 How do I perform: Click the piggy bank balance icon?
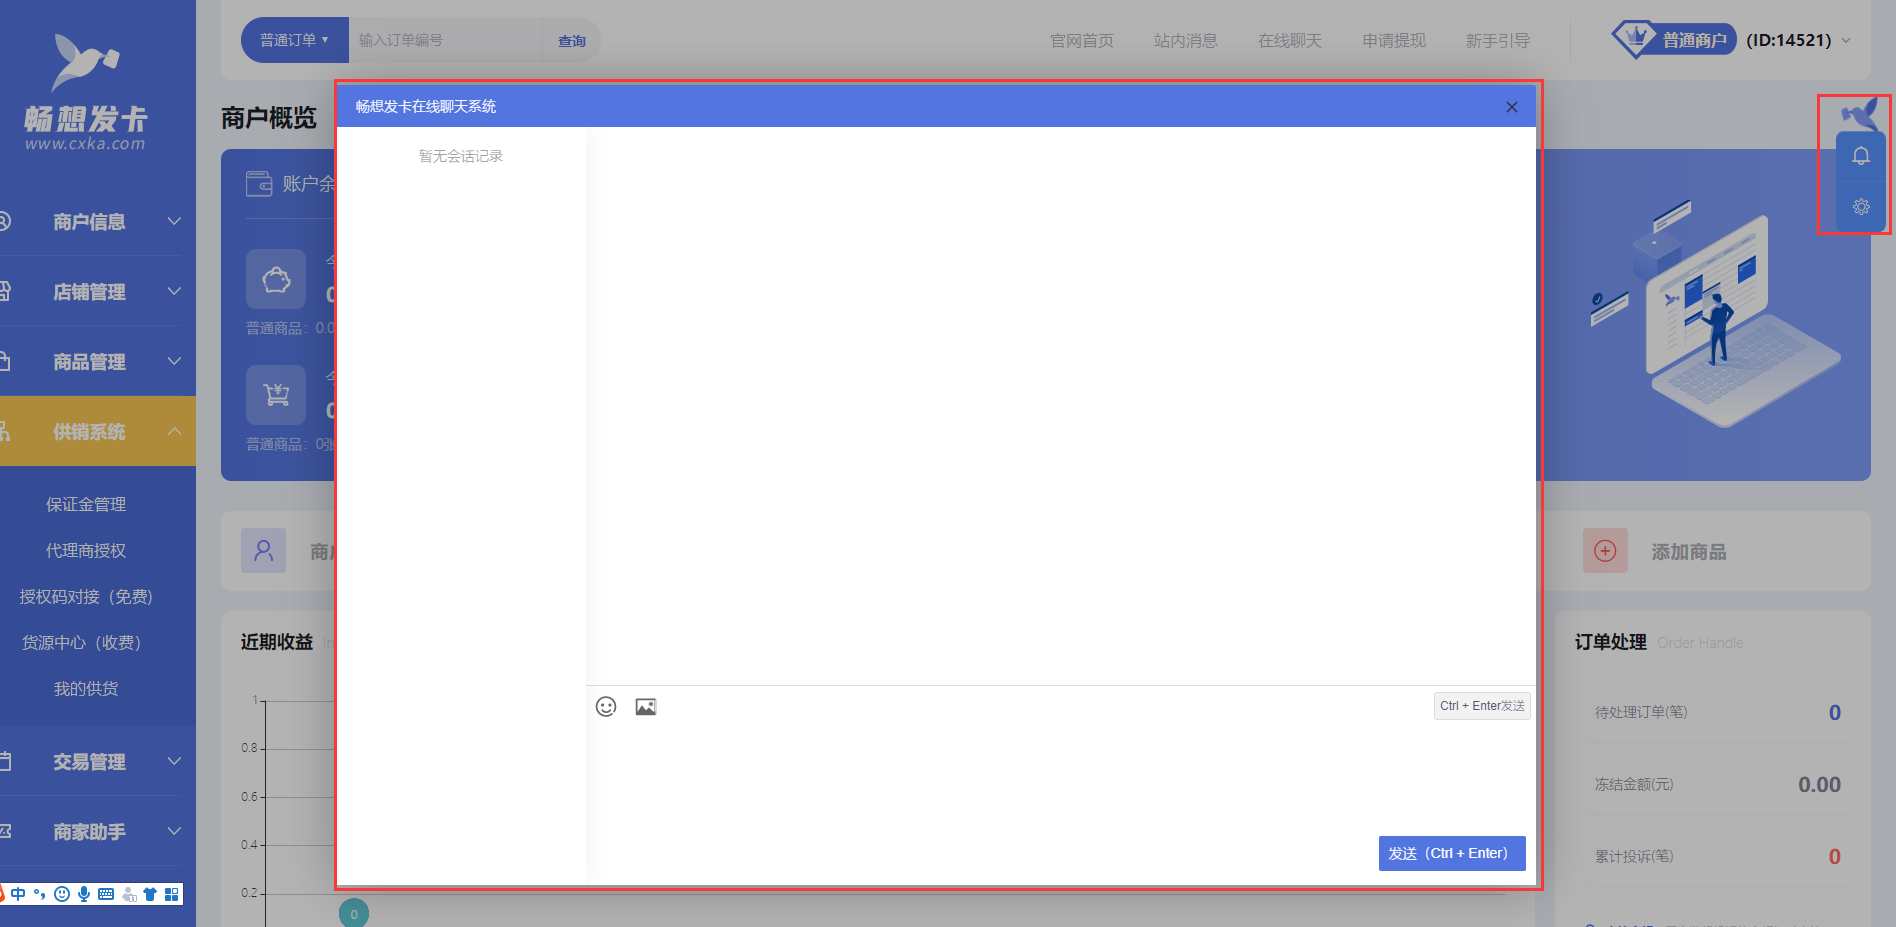tap(276, 279)
